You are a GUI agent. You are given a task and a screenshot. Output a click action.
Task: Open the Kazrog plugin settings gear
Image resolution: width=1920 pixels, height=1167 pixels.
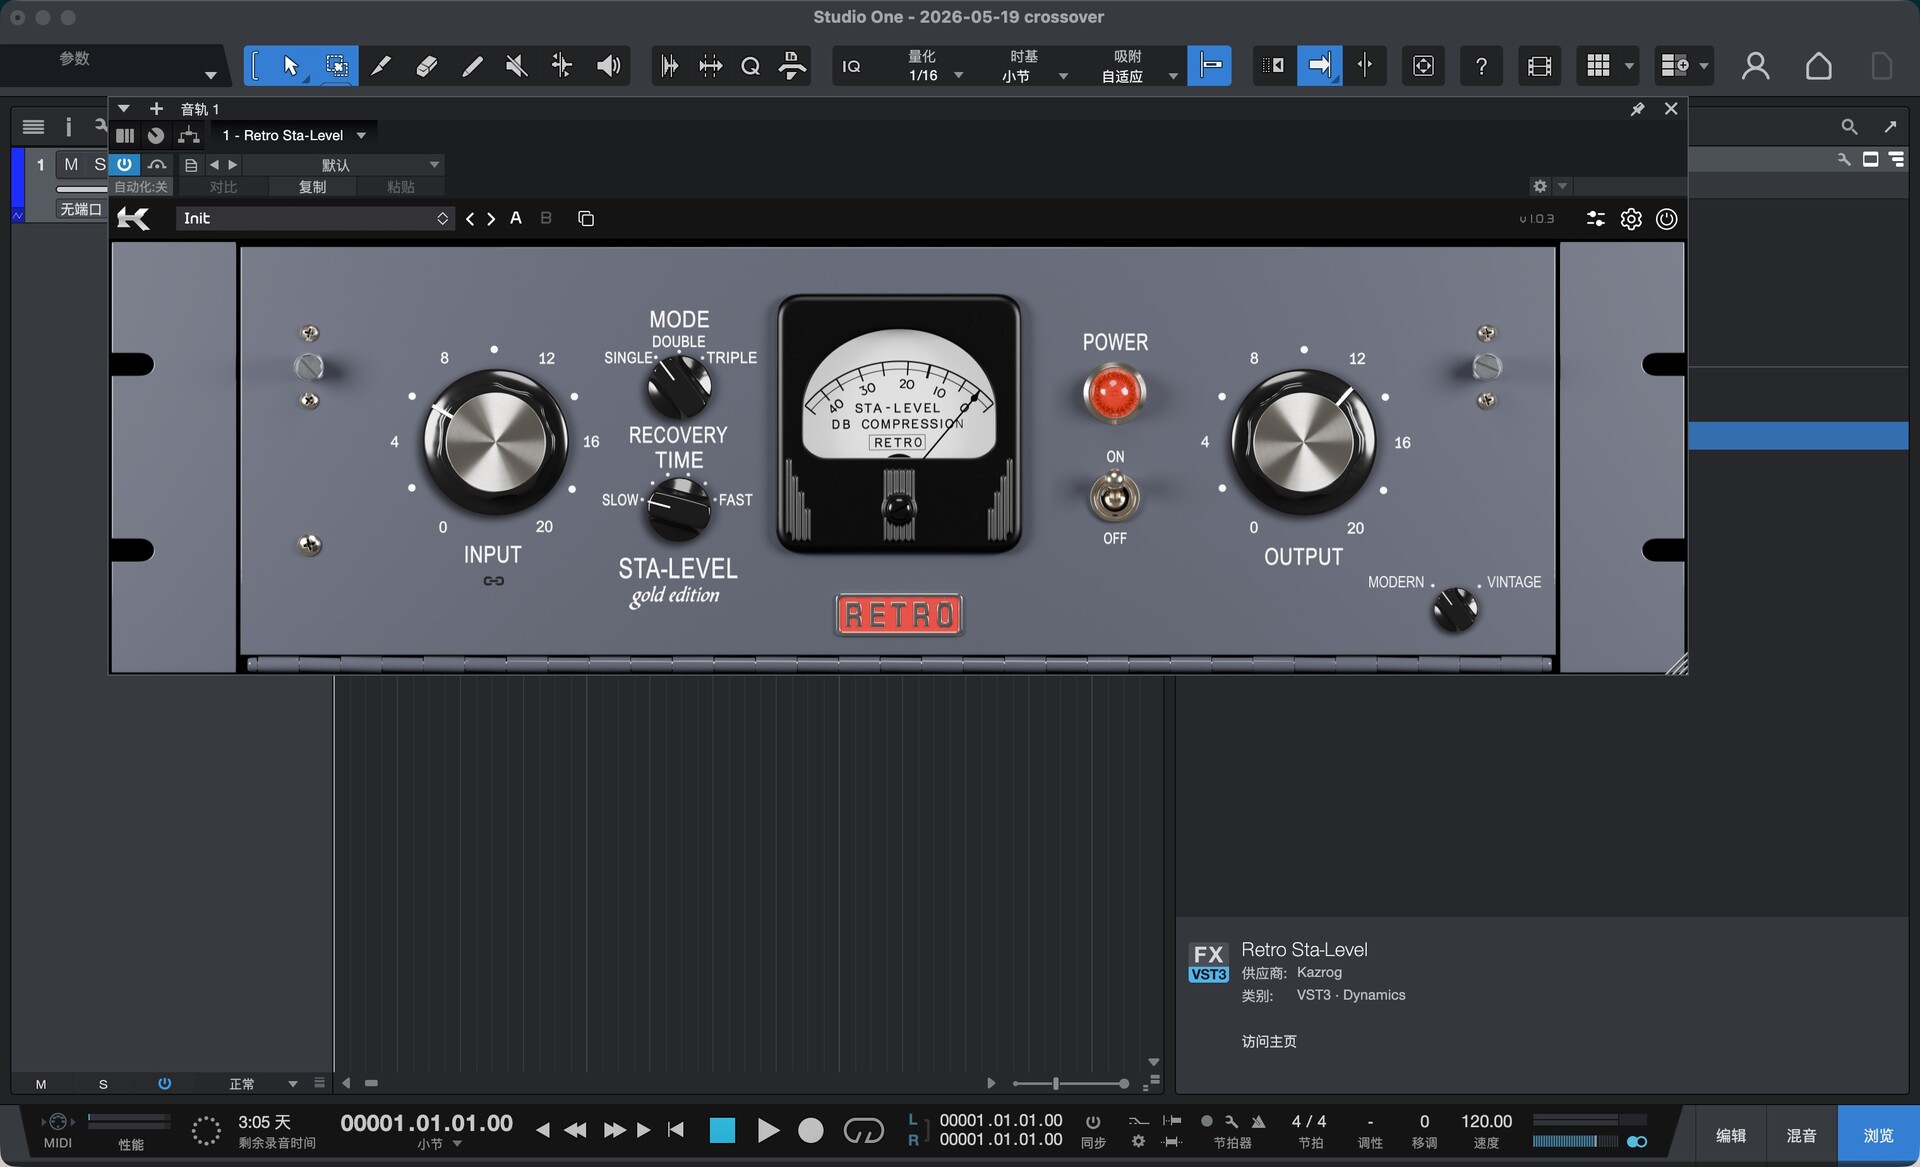pyautogui.click(x=1631, y=219)
